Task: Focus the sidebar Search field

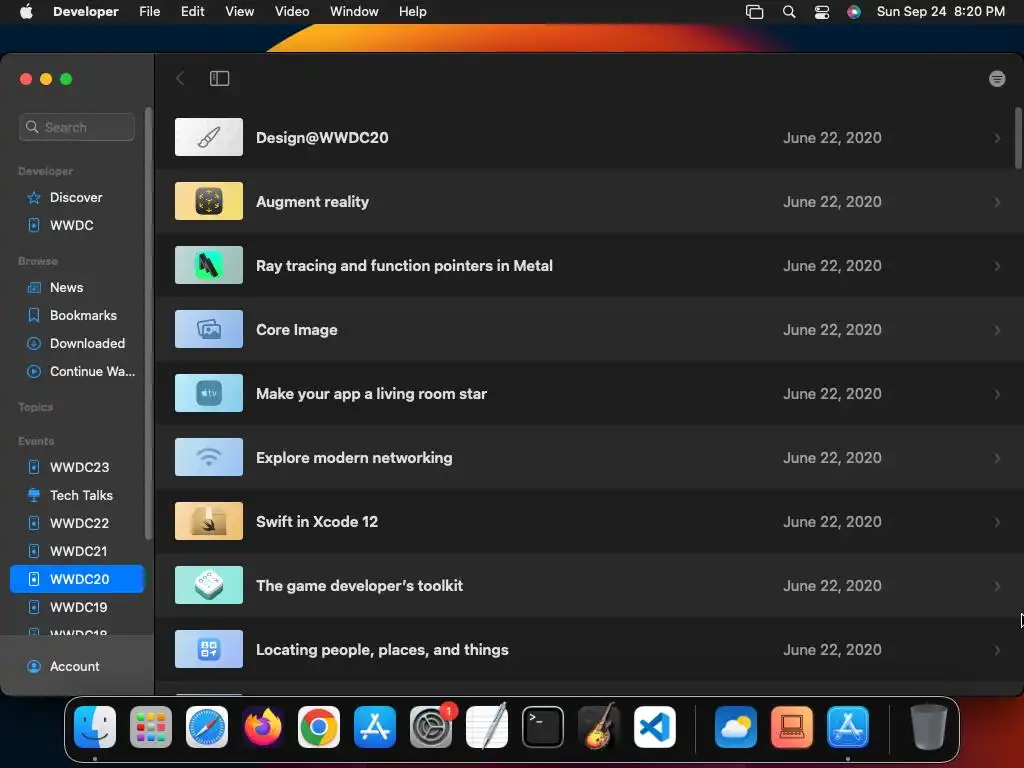Action: (77, 127)
